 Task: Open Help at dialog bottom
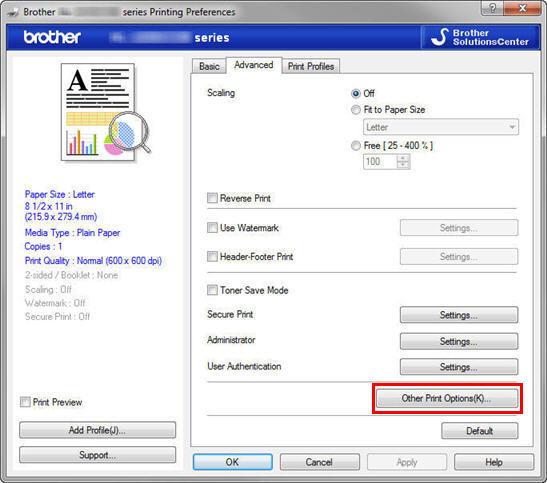(x=494, y=462)
